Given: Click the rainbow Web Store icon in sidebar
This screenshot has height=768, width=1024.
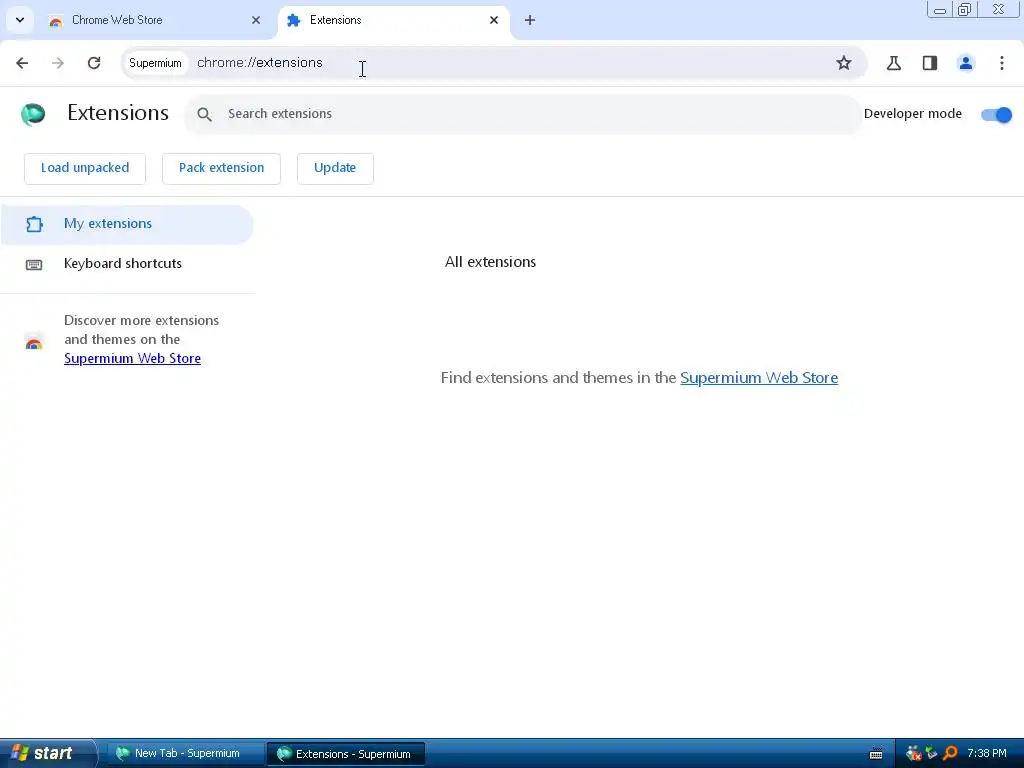Looking at the screenshot, I should (x=34, y=342).
